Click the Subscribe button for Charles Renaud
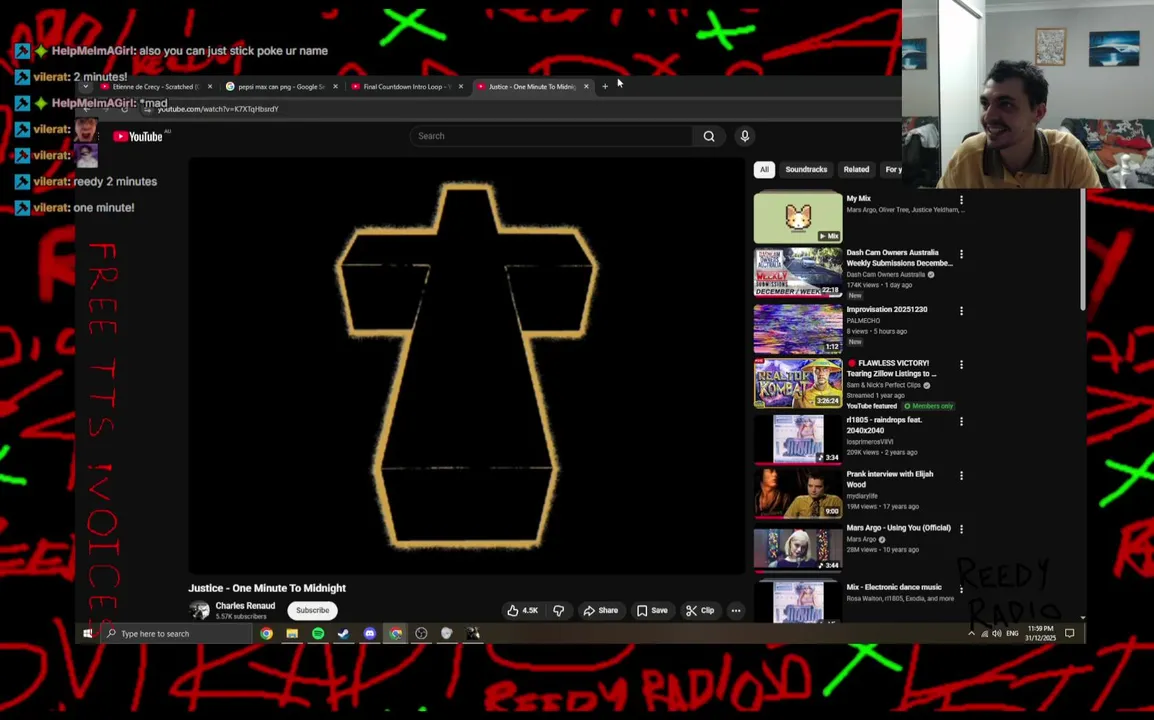Screen dimensions: 1154x720 click(x=313, y=610)
